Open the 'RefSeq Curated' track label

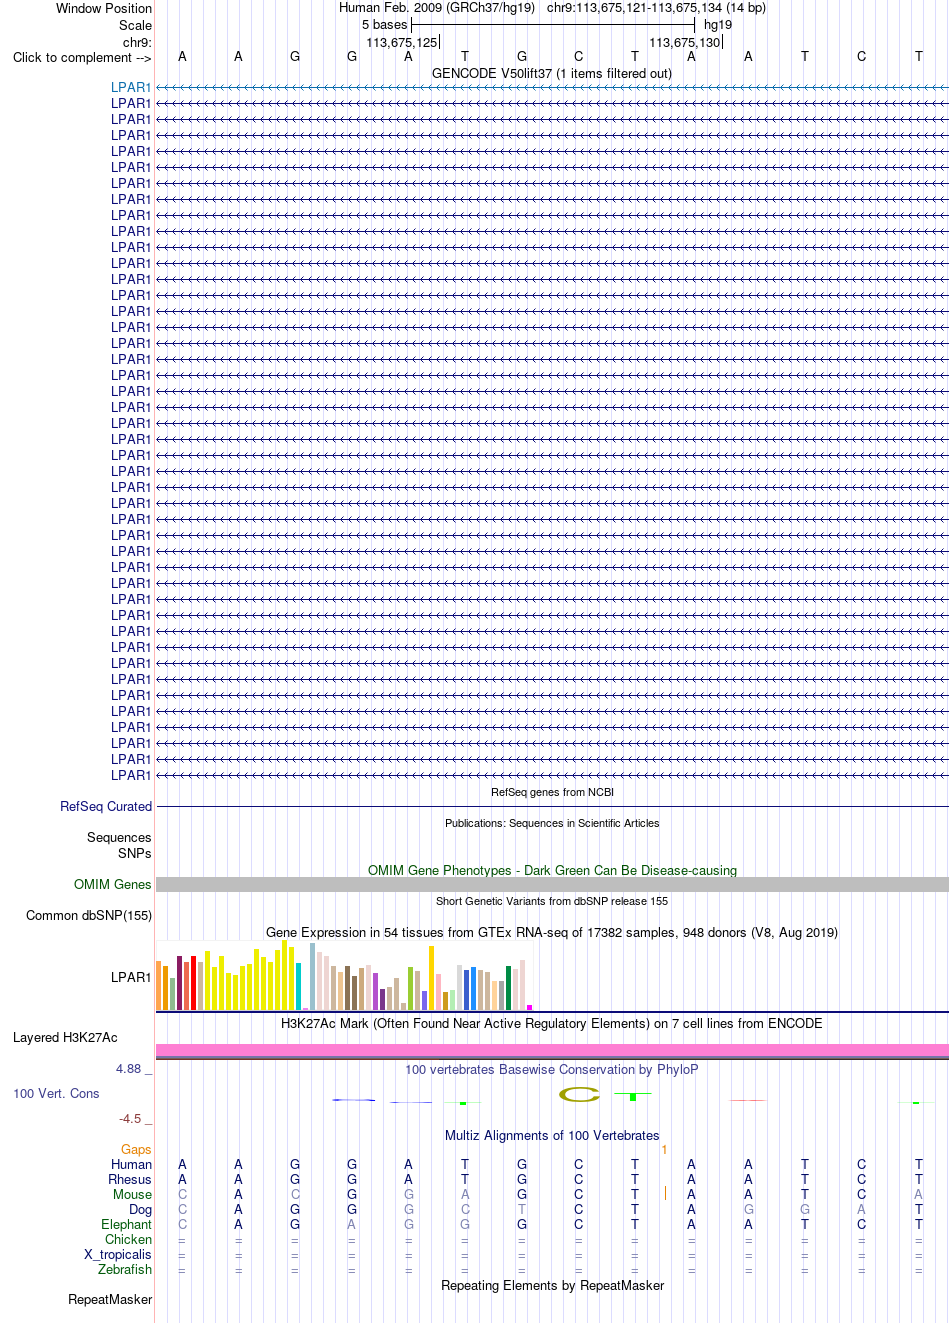[106, 806]
